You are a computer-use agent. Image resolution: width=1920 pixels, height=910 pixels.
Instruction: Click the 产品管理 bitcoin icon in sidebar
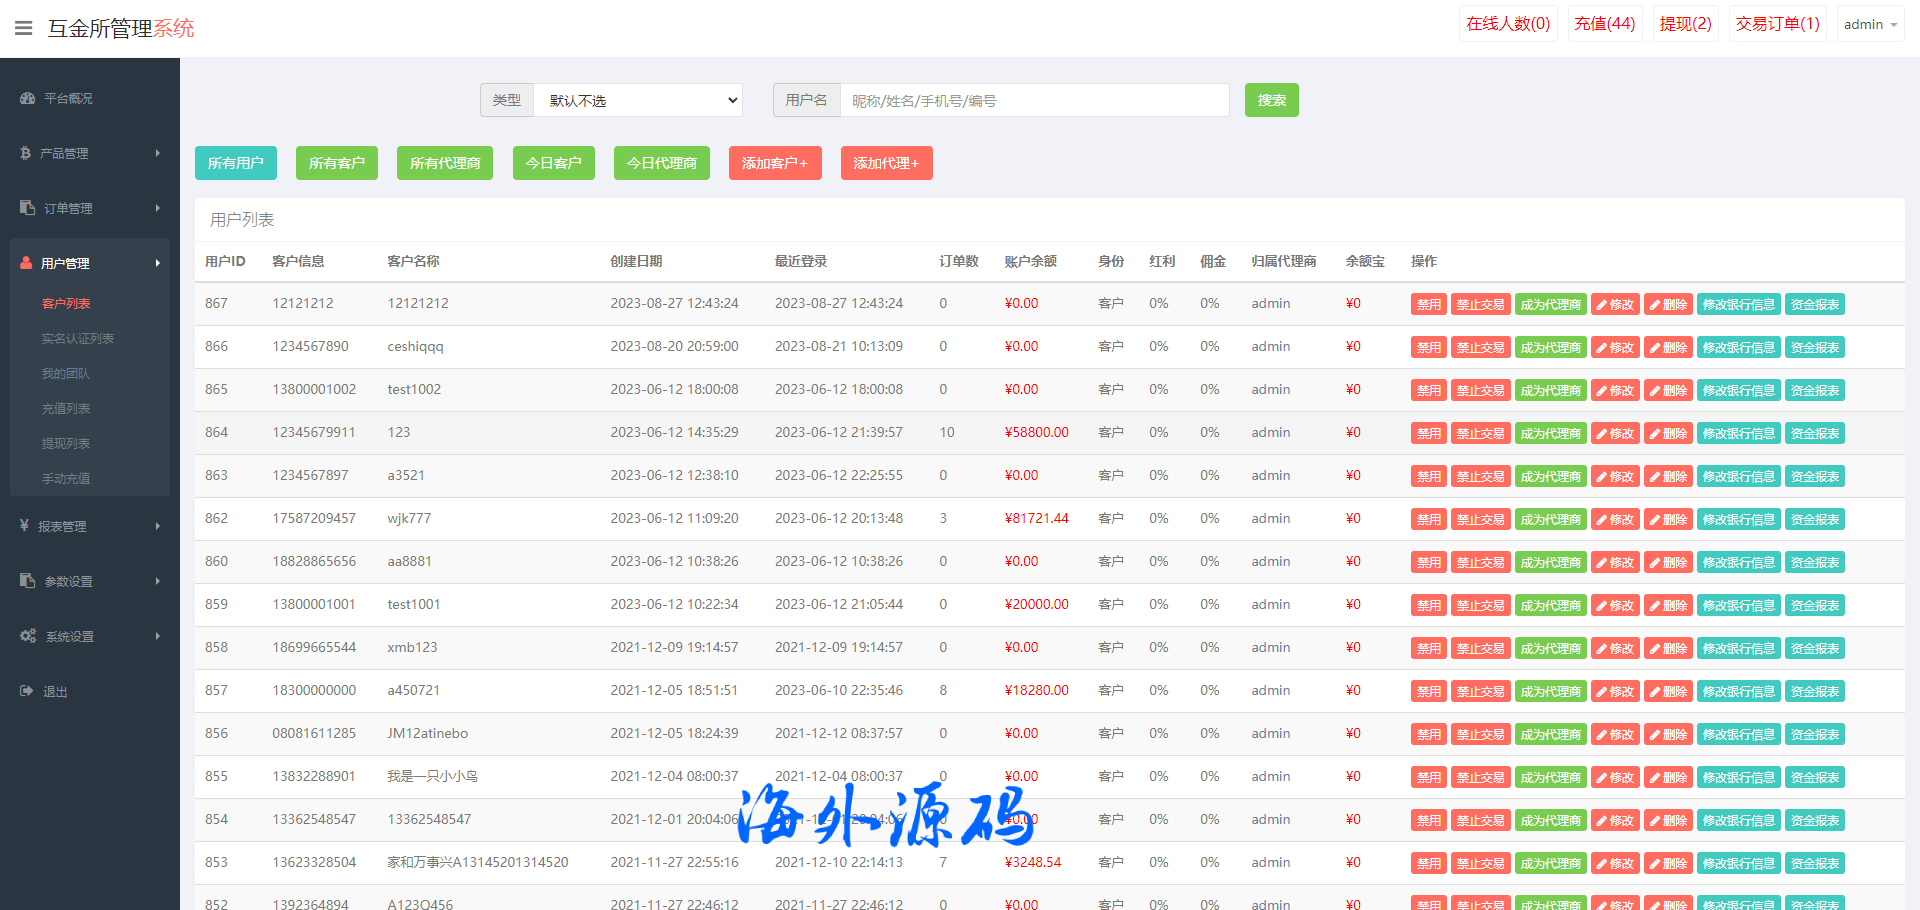[x=25, y=153]
